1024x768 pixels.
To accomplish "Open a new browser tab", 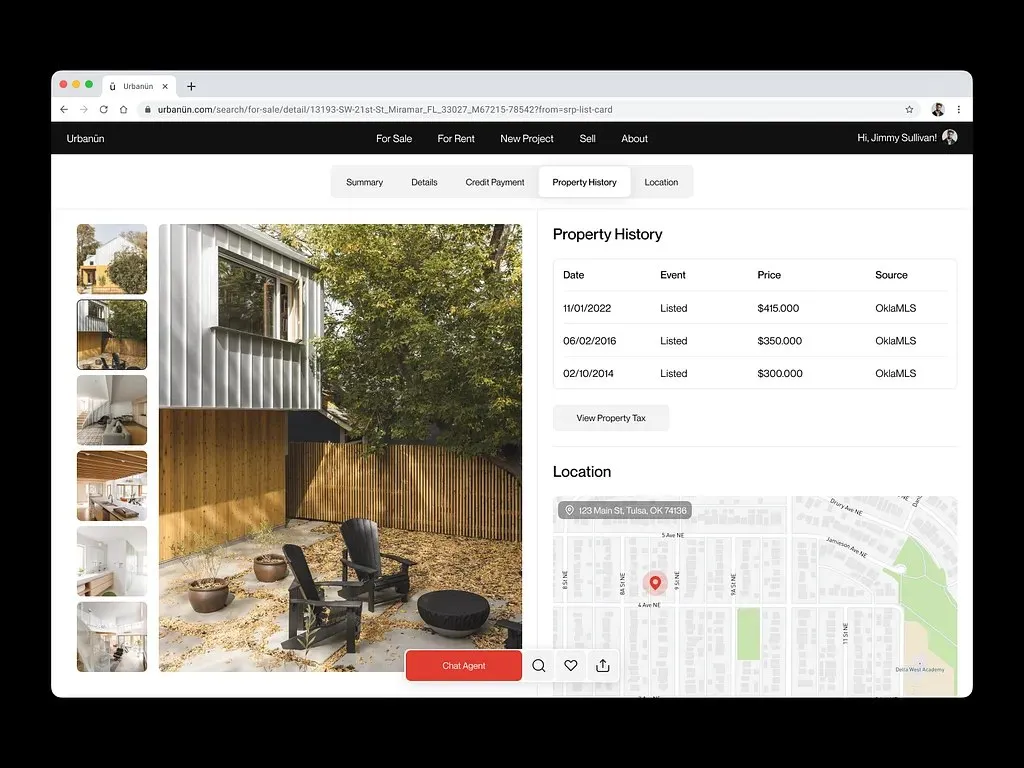I will point(191,86).
